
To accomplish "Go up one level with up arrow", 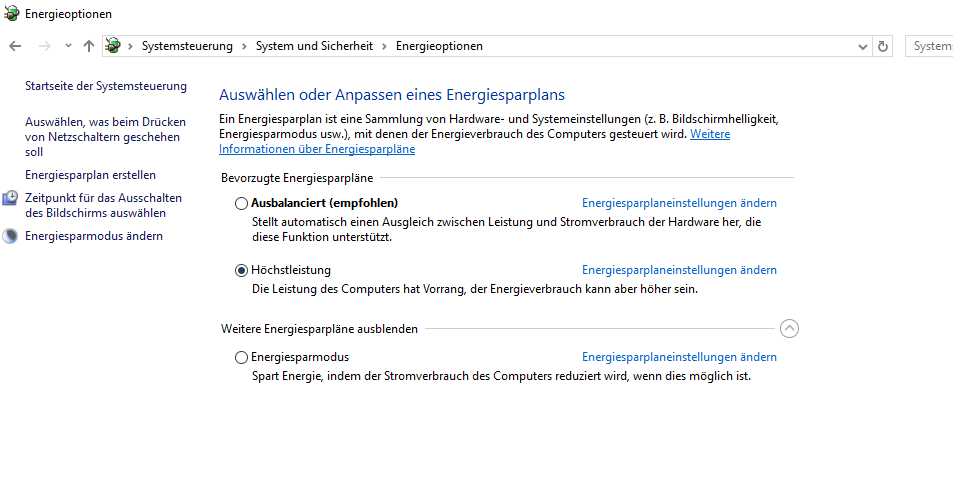I will pyautogui.click(x=89, y=46).
